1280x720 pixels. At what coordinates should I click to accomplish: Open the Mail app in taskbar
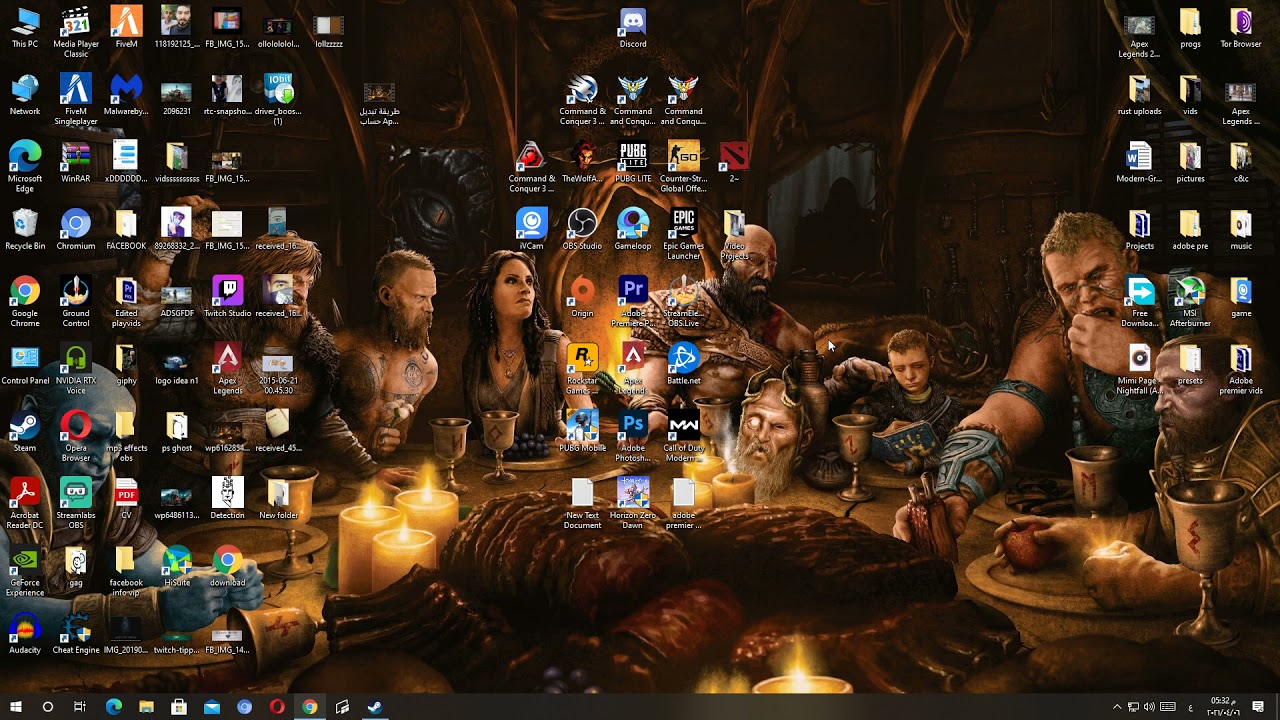212,707
